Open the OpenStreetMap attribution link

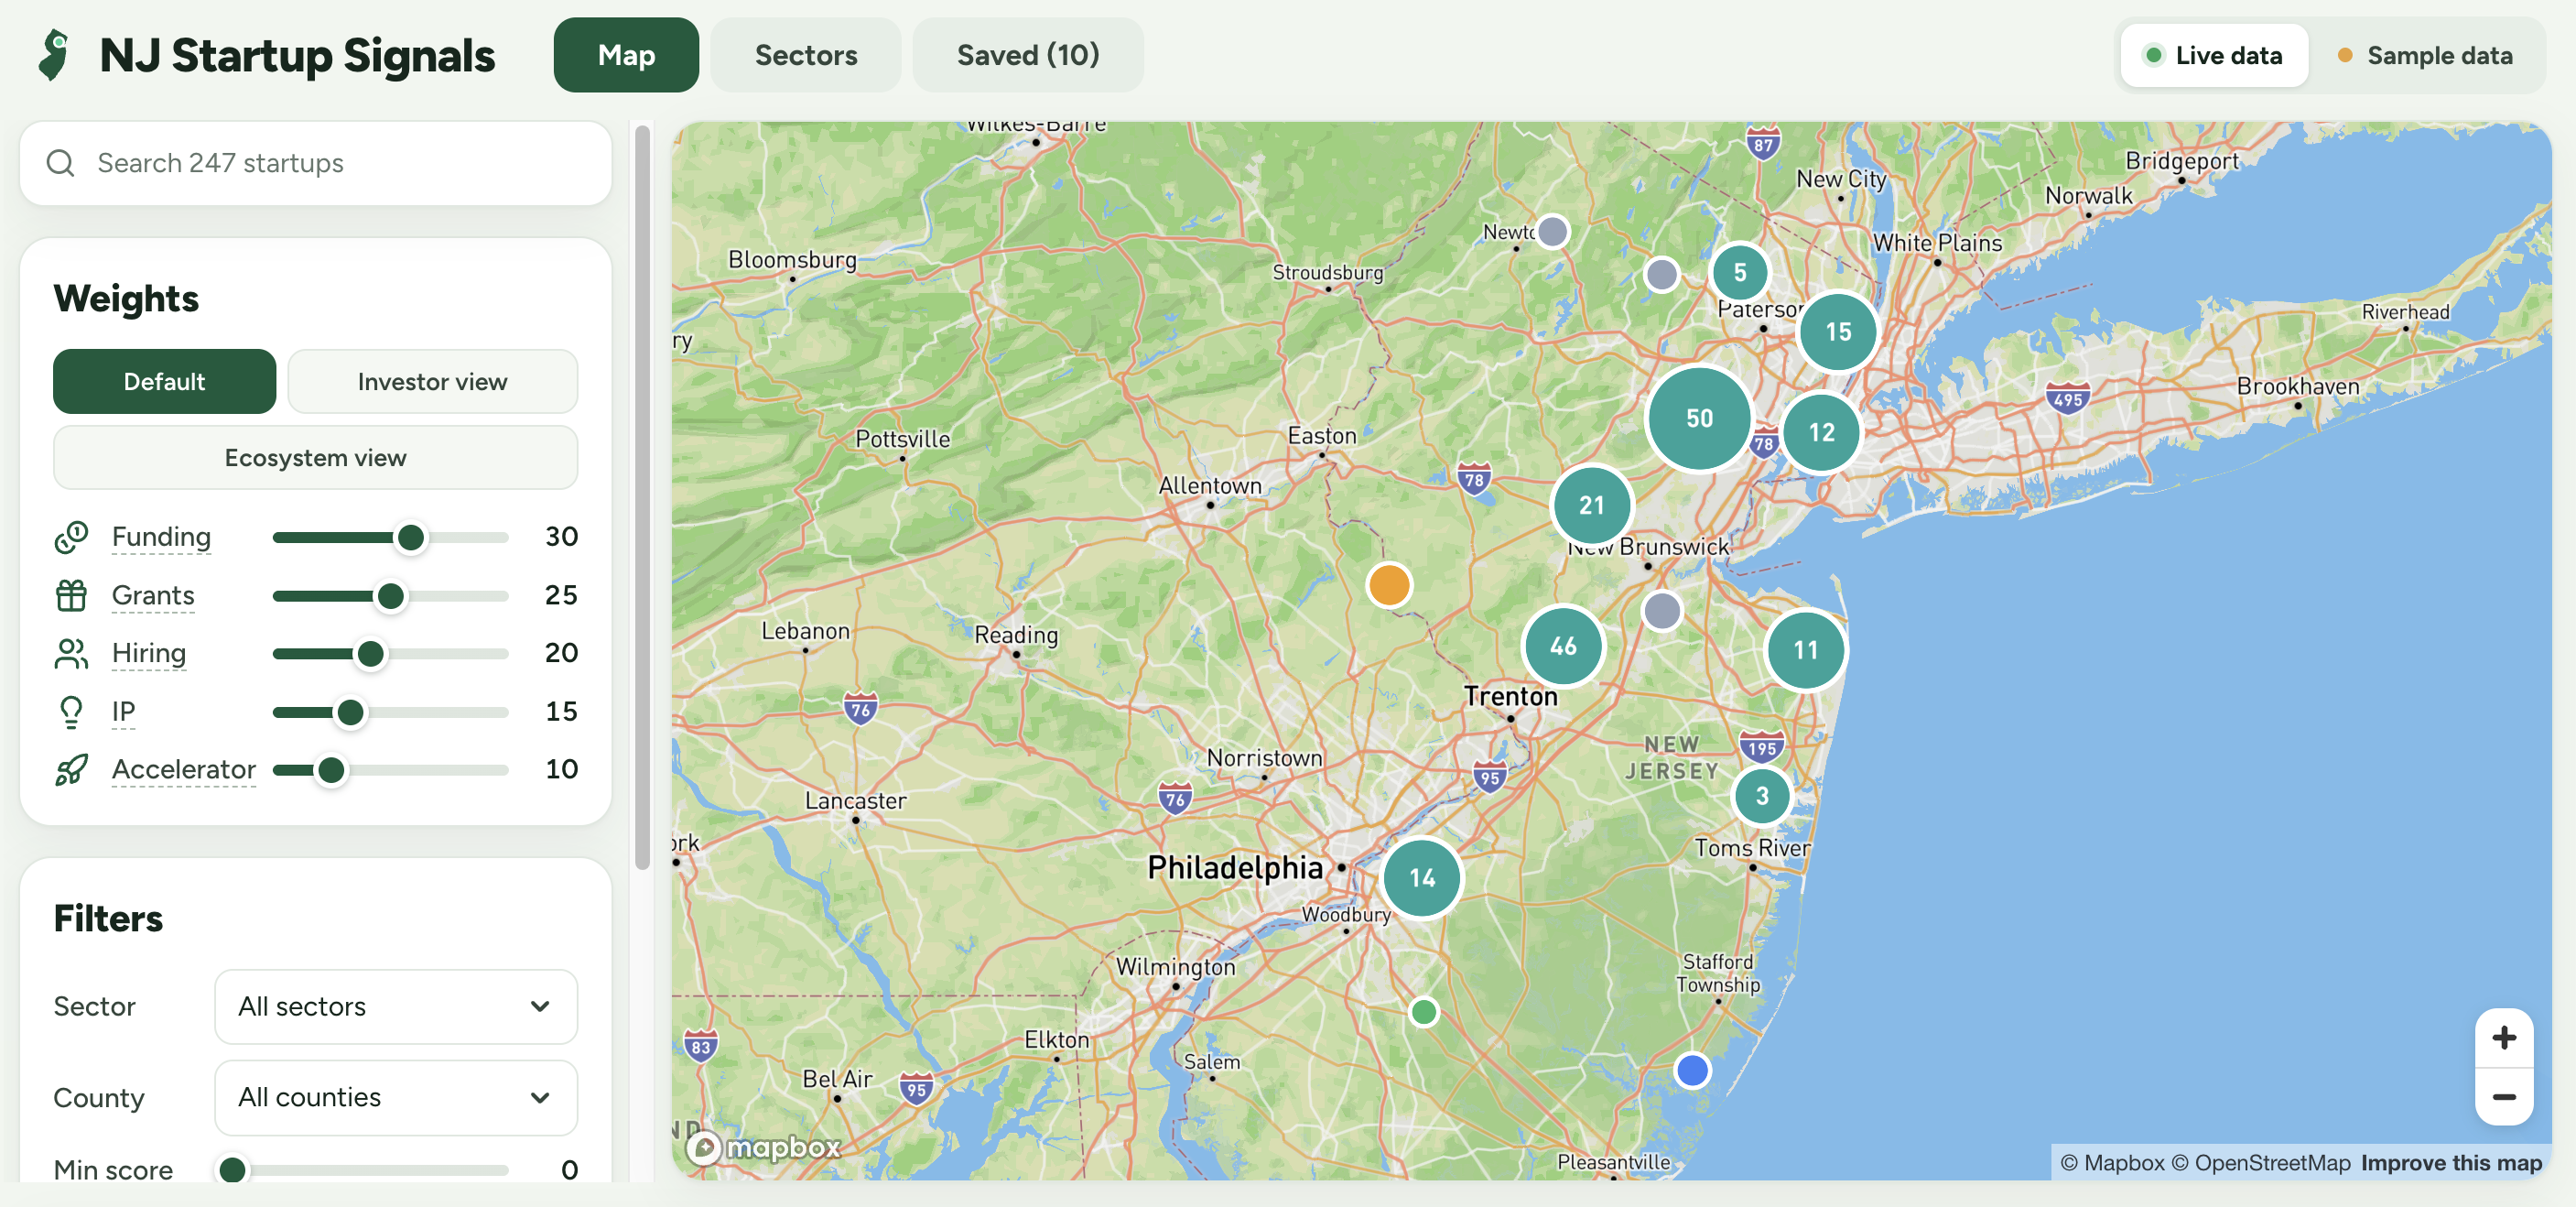point(2261,1163)
